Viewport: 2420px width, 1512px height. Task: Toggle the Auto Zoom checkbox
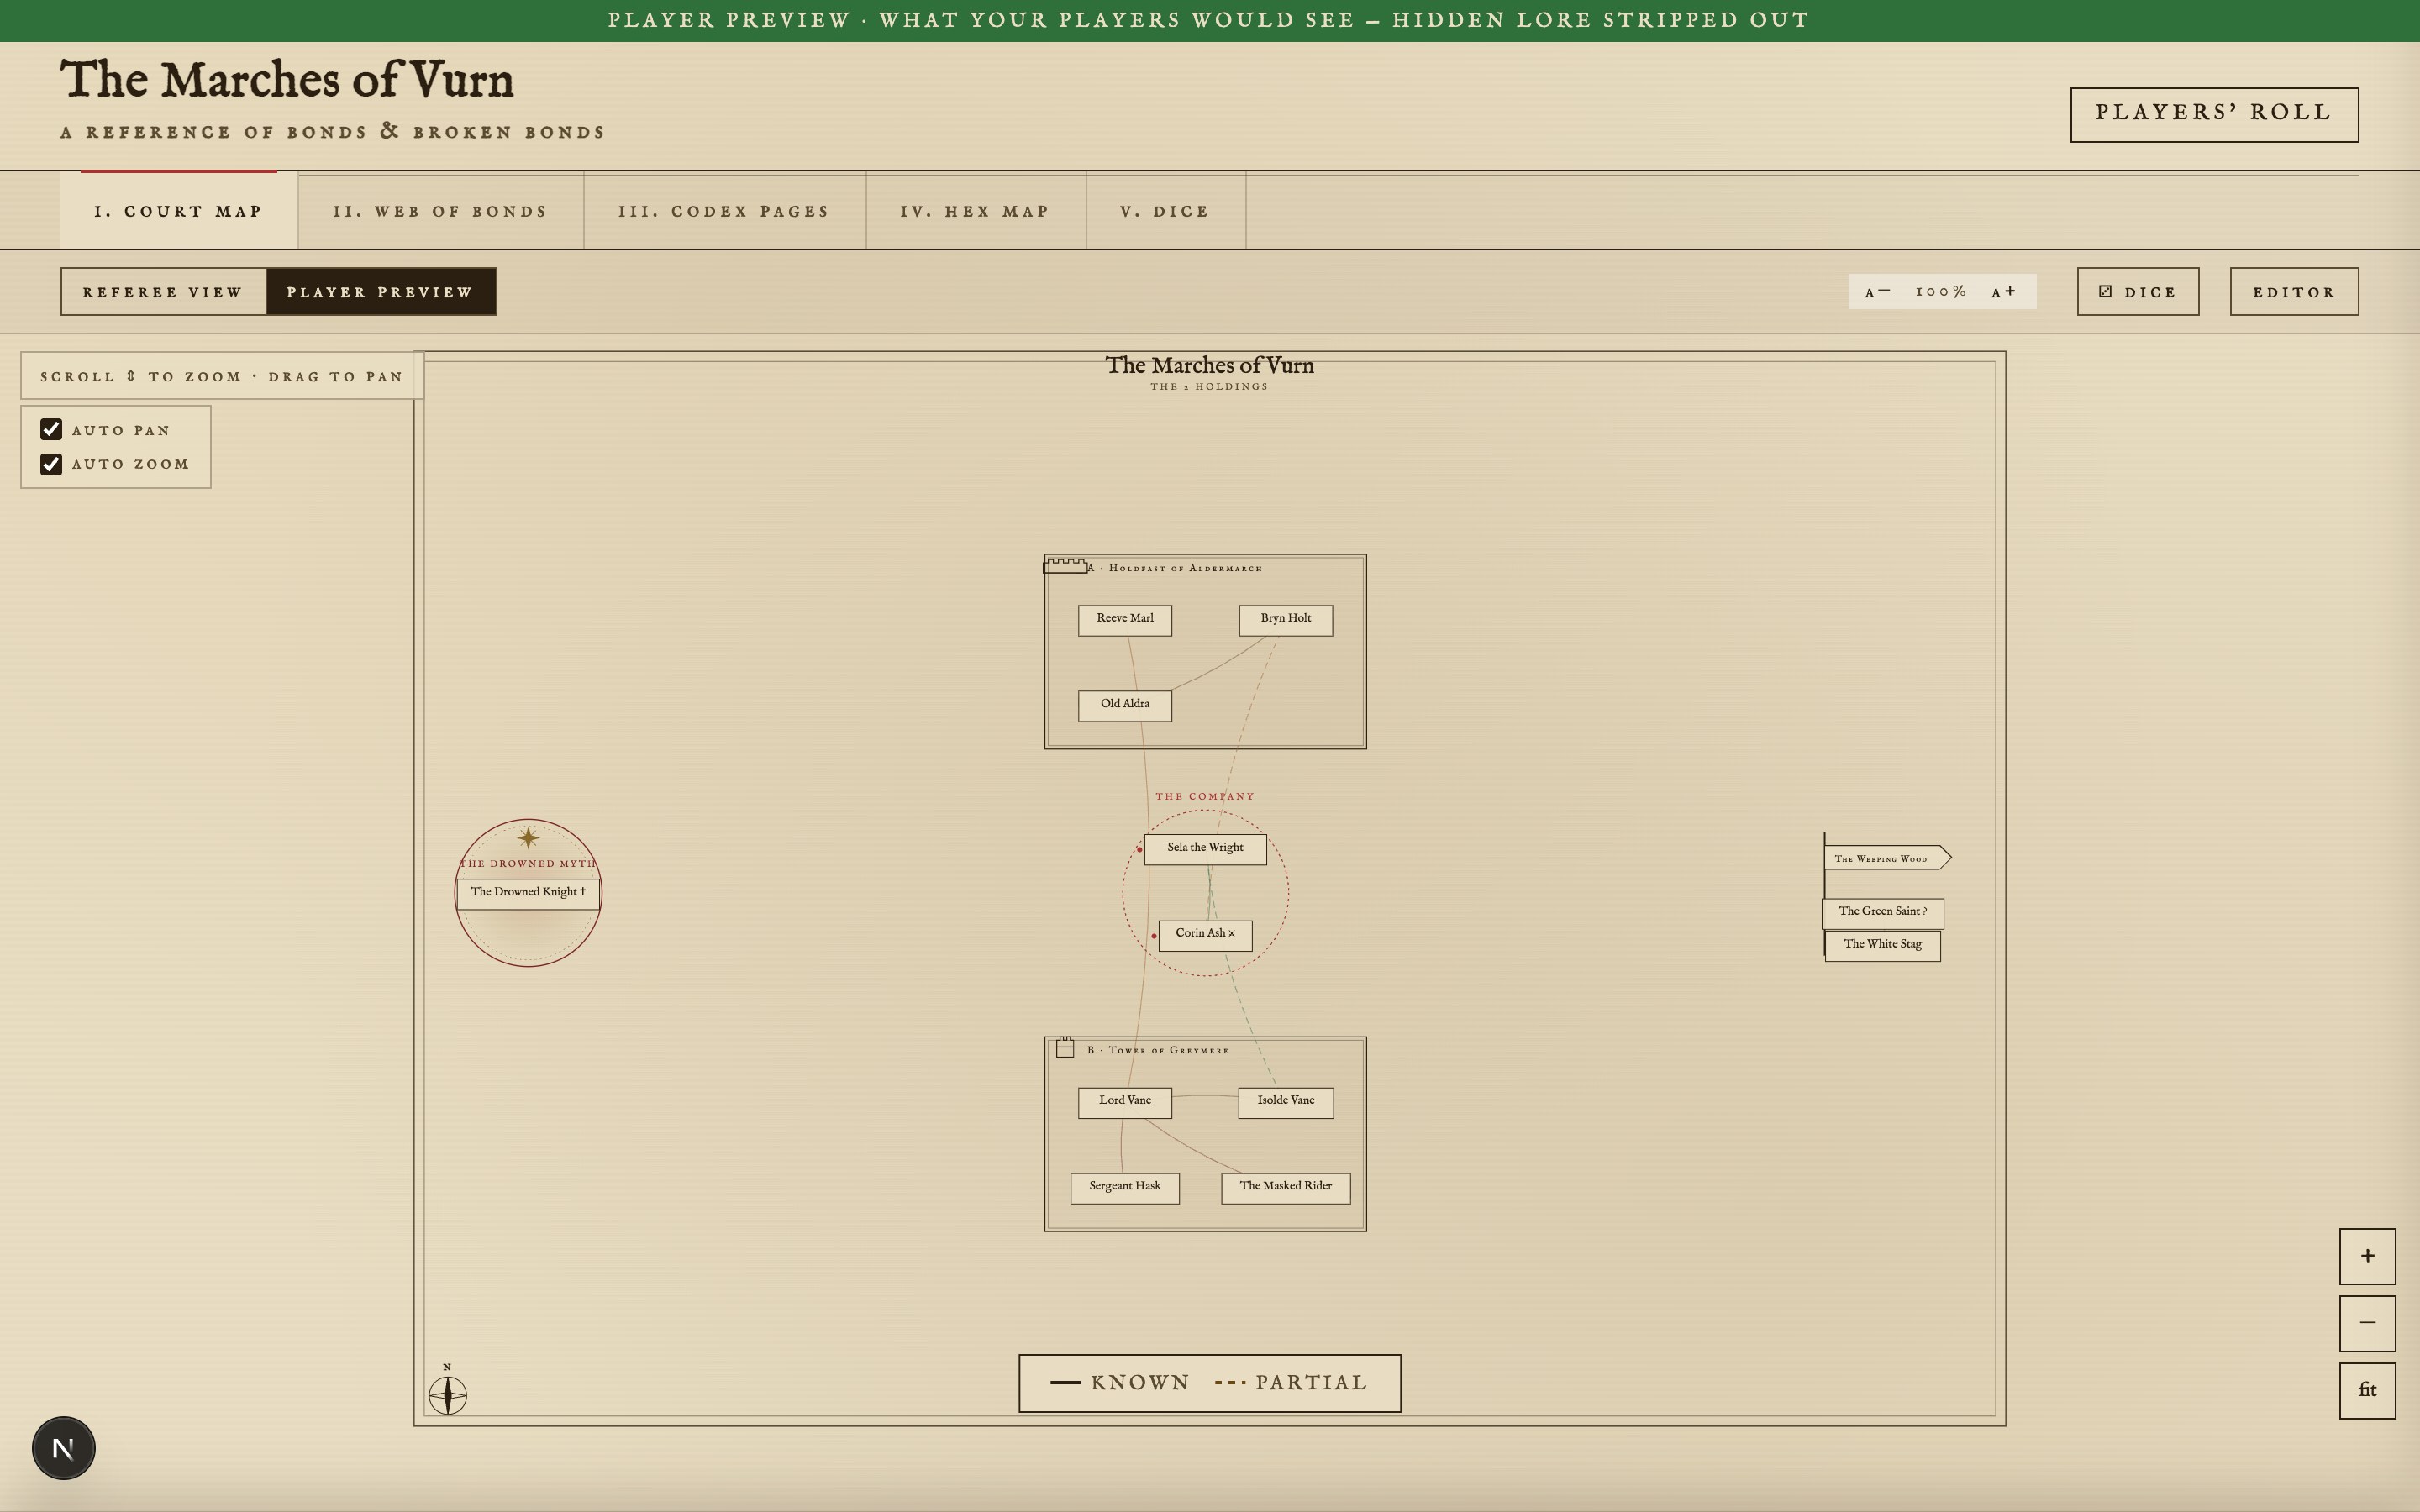51,464
